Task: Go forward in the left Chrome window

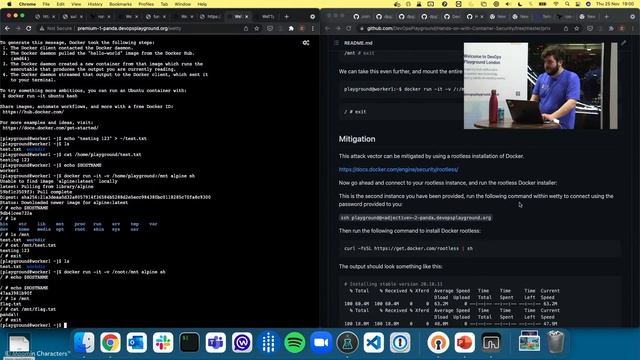Action: (18, 29)
